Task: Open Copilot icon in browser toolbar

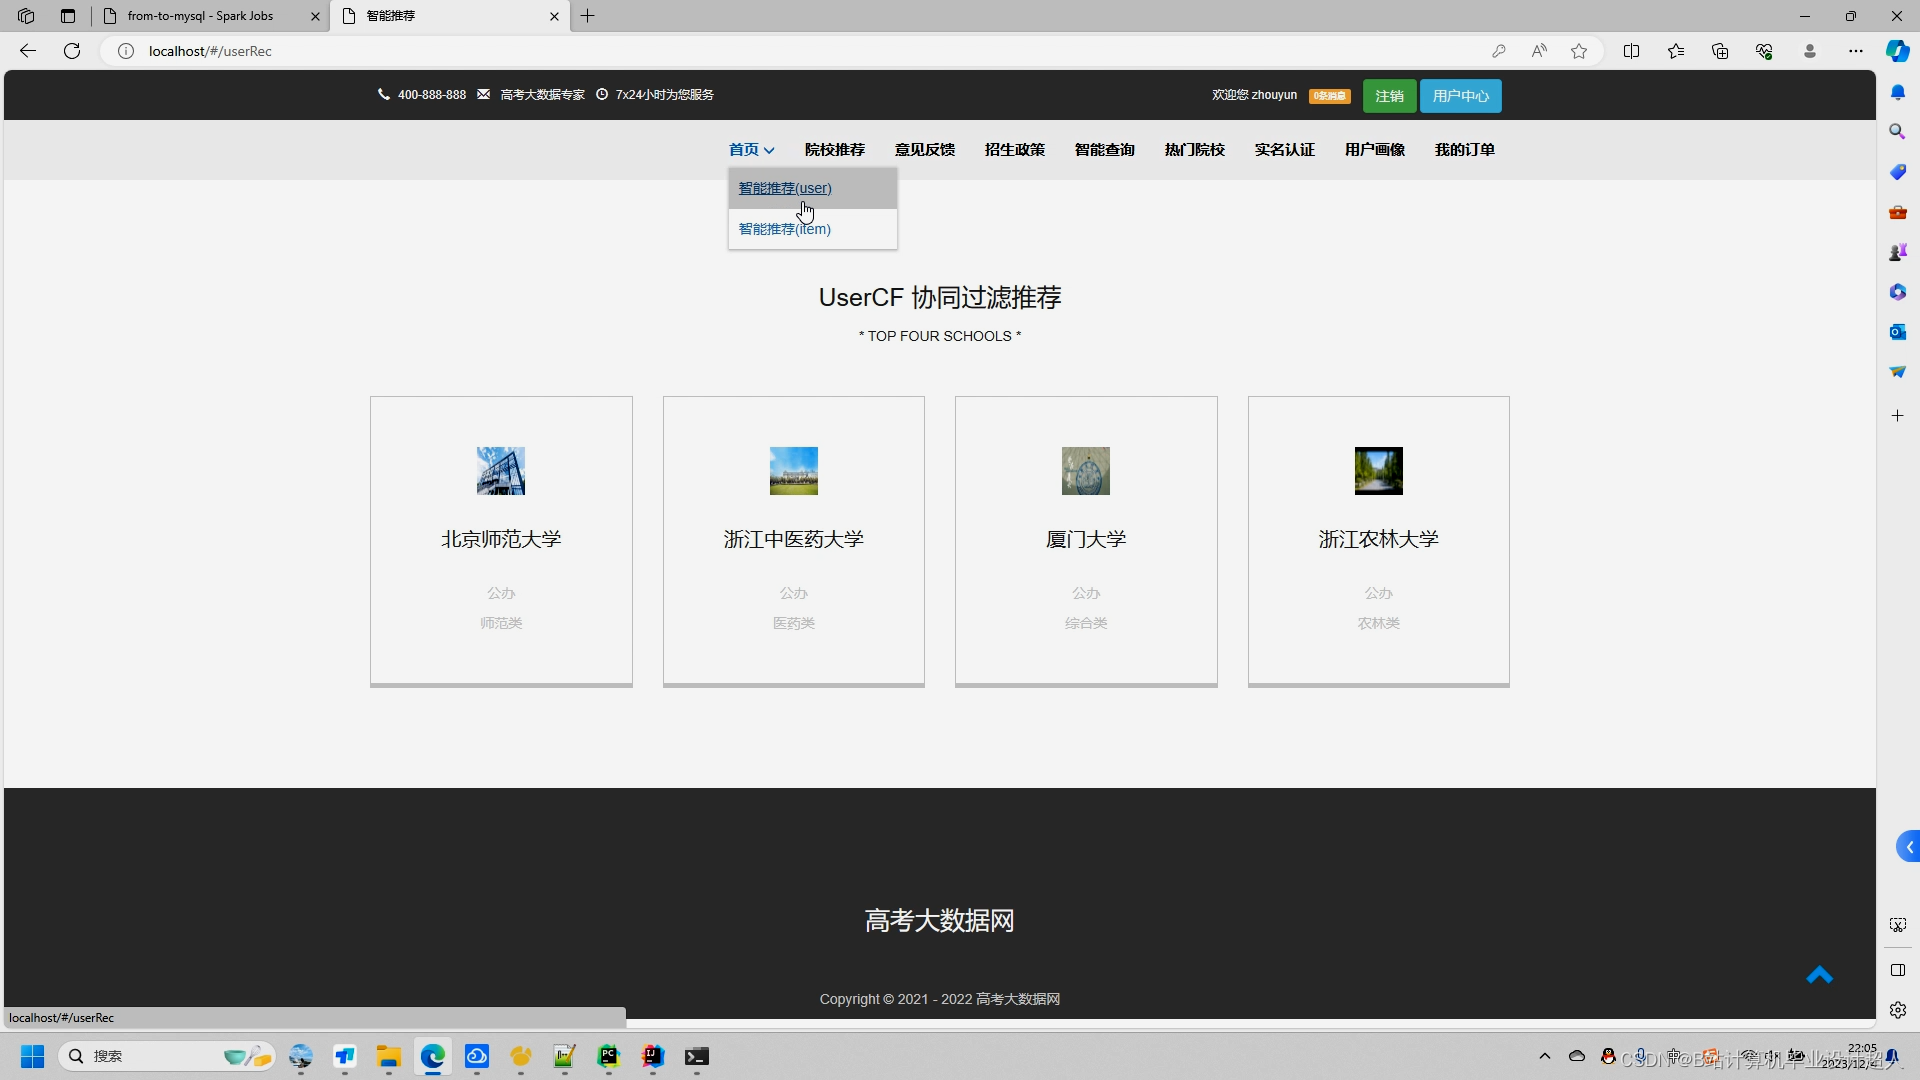Action: click(1897, 51)
